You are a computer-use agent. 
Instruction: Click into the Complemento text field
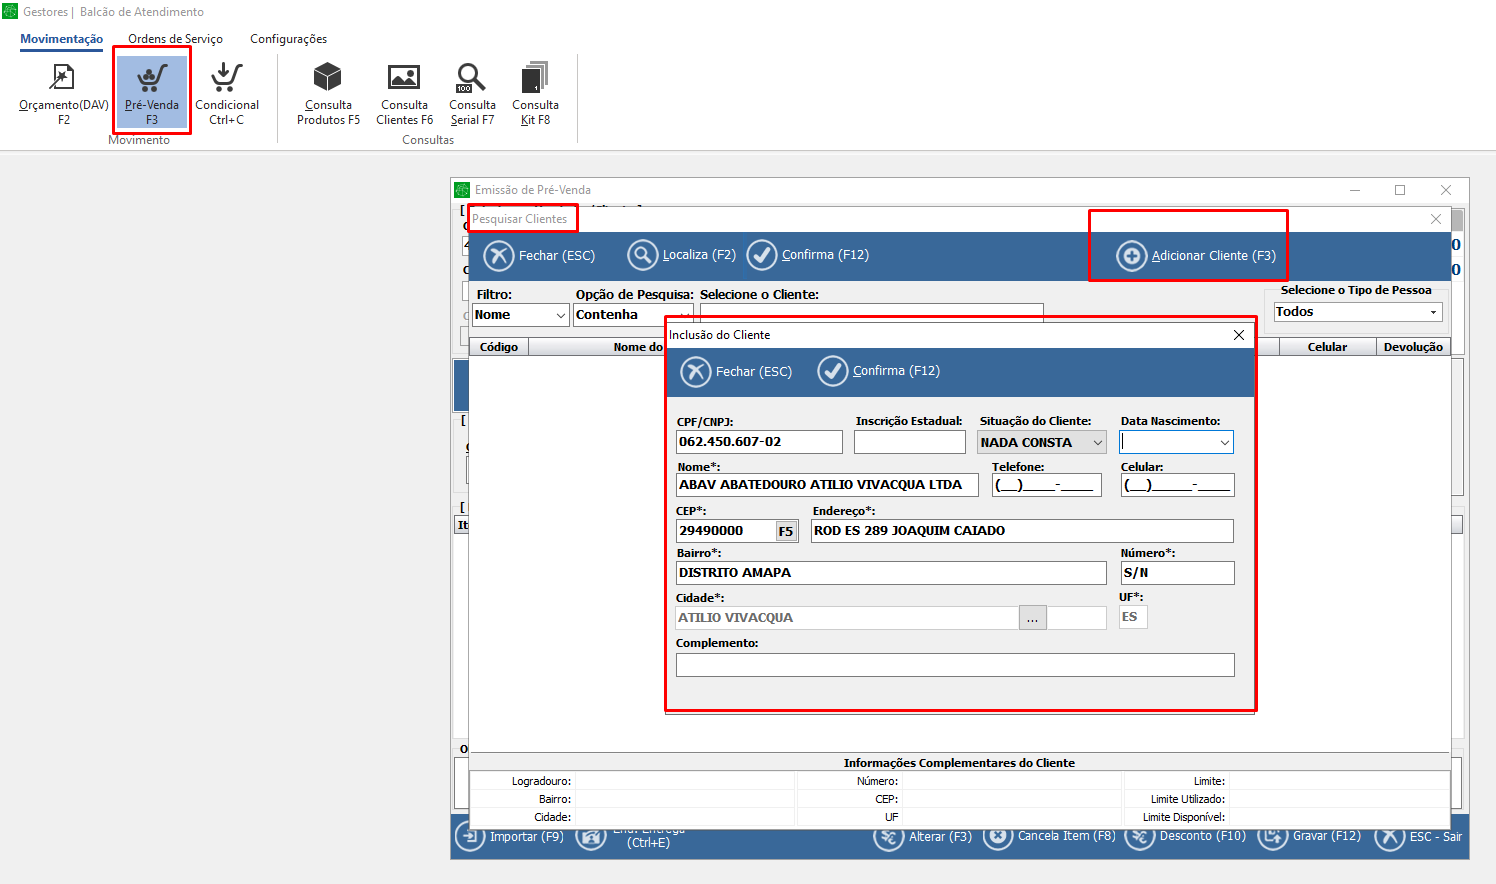954,665
